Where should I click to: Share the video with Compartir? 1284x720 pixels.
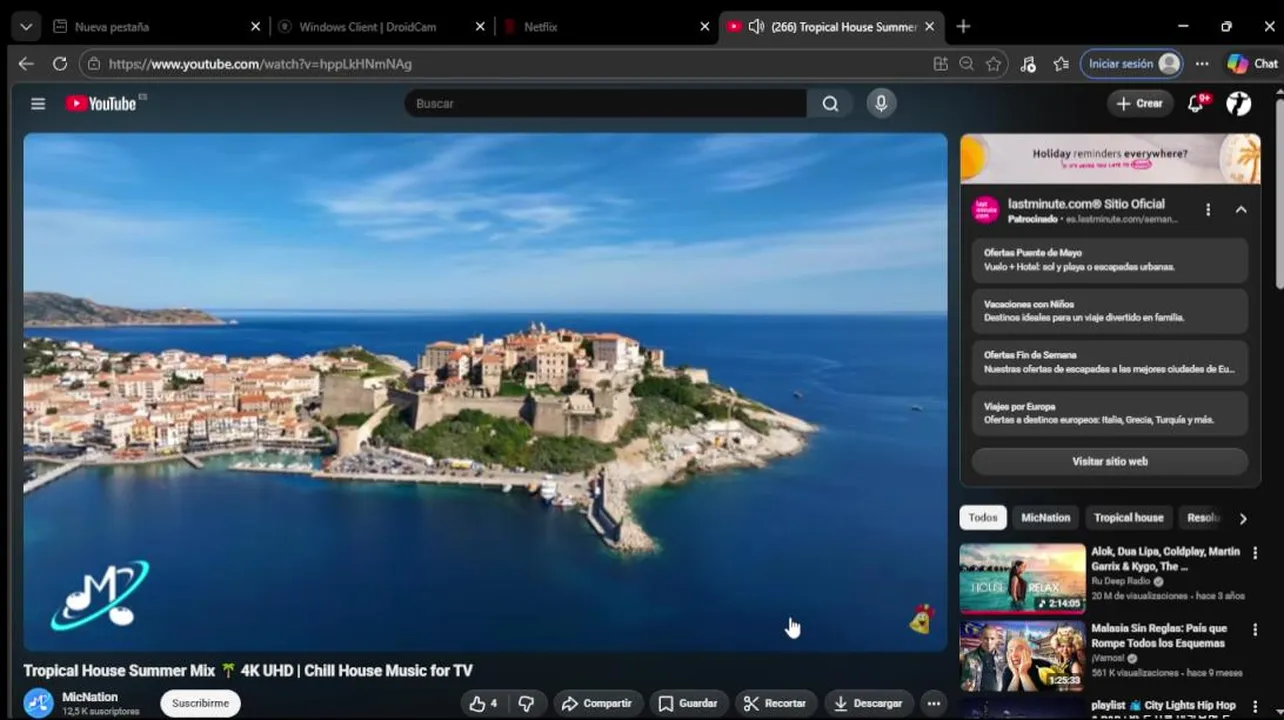coord(597,703)
